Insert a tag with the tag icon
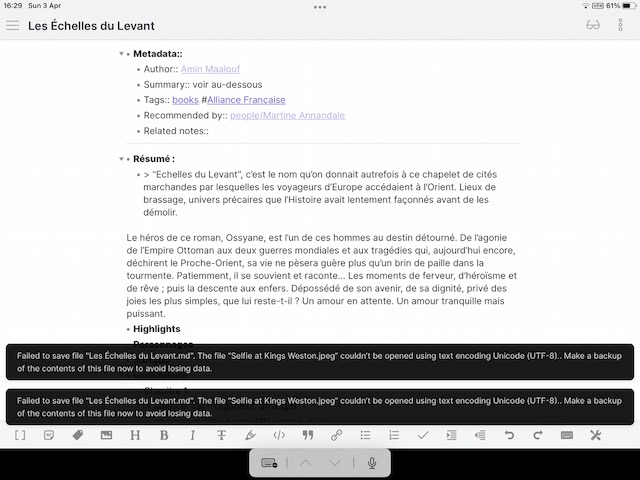640x480 pixels. [x=78, y=435]
